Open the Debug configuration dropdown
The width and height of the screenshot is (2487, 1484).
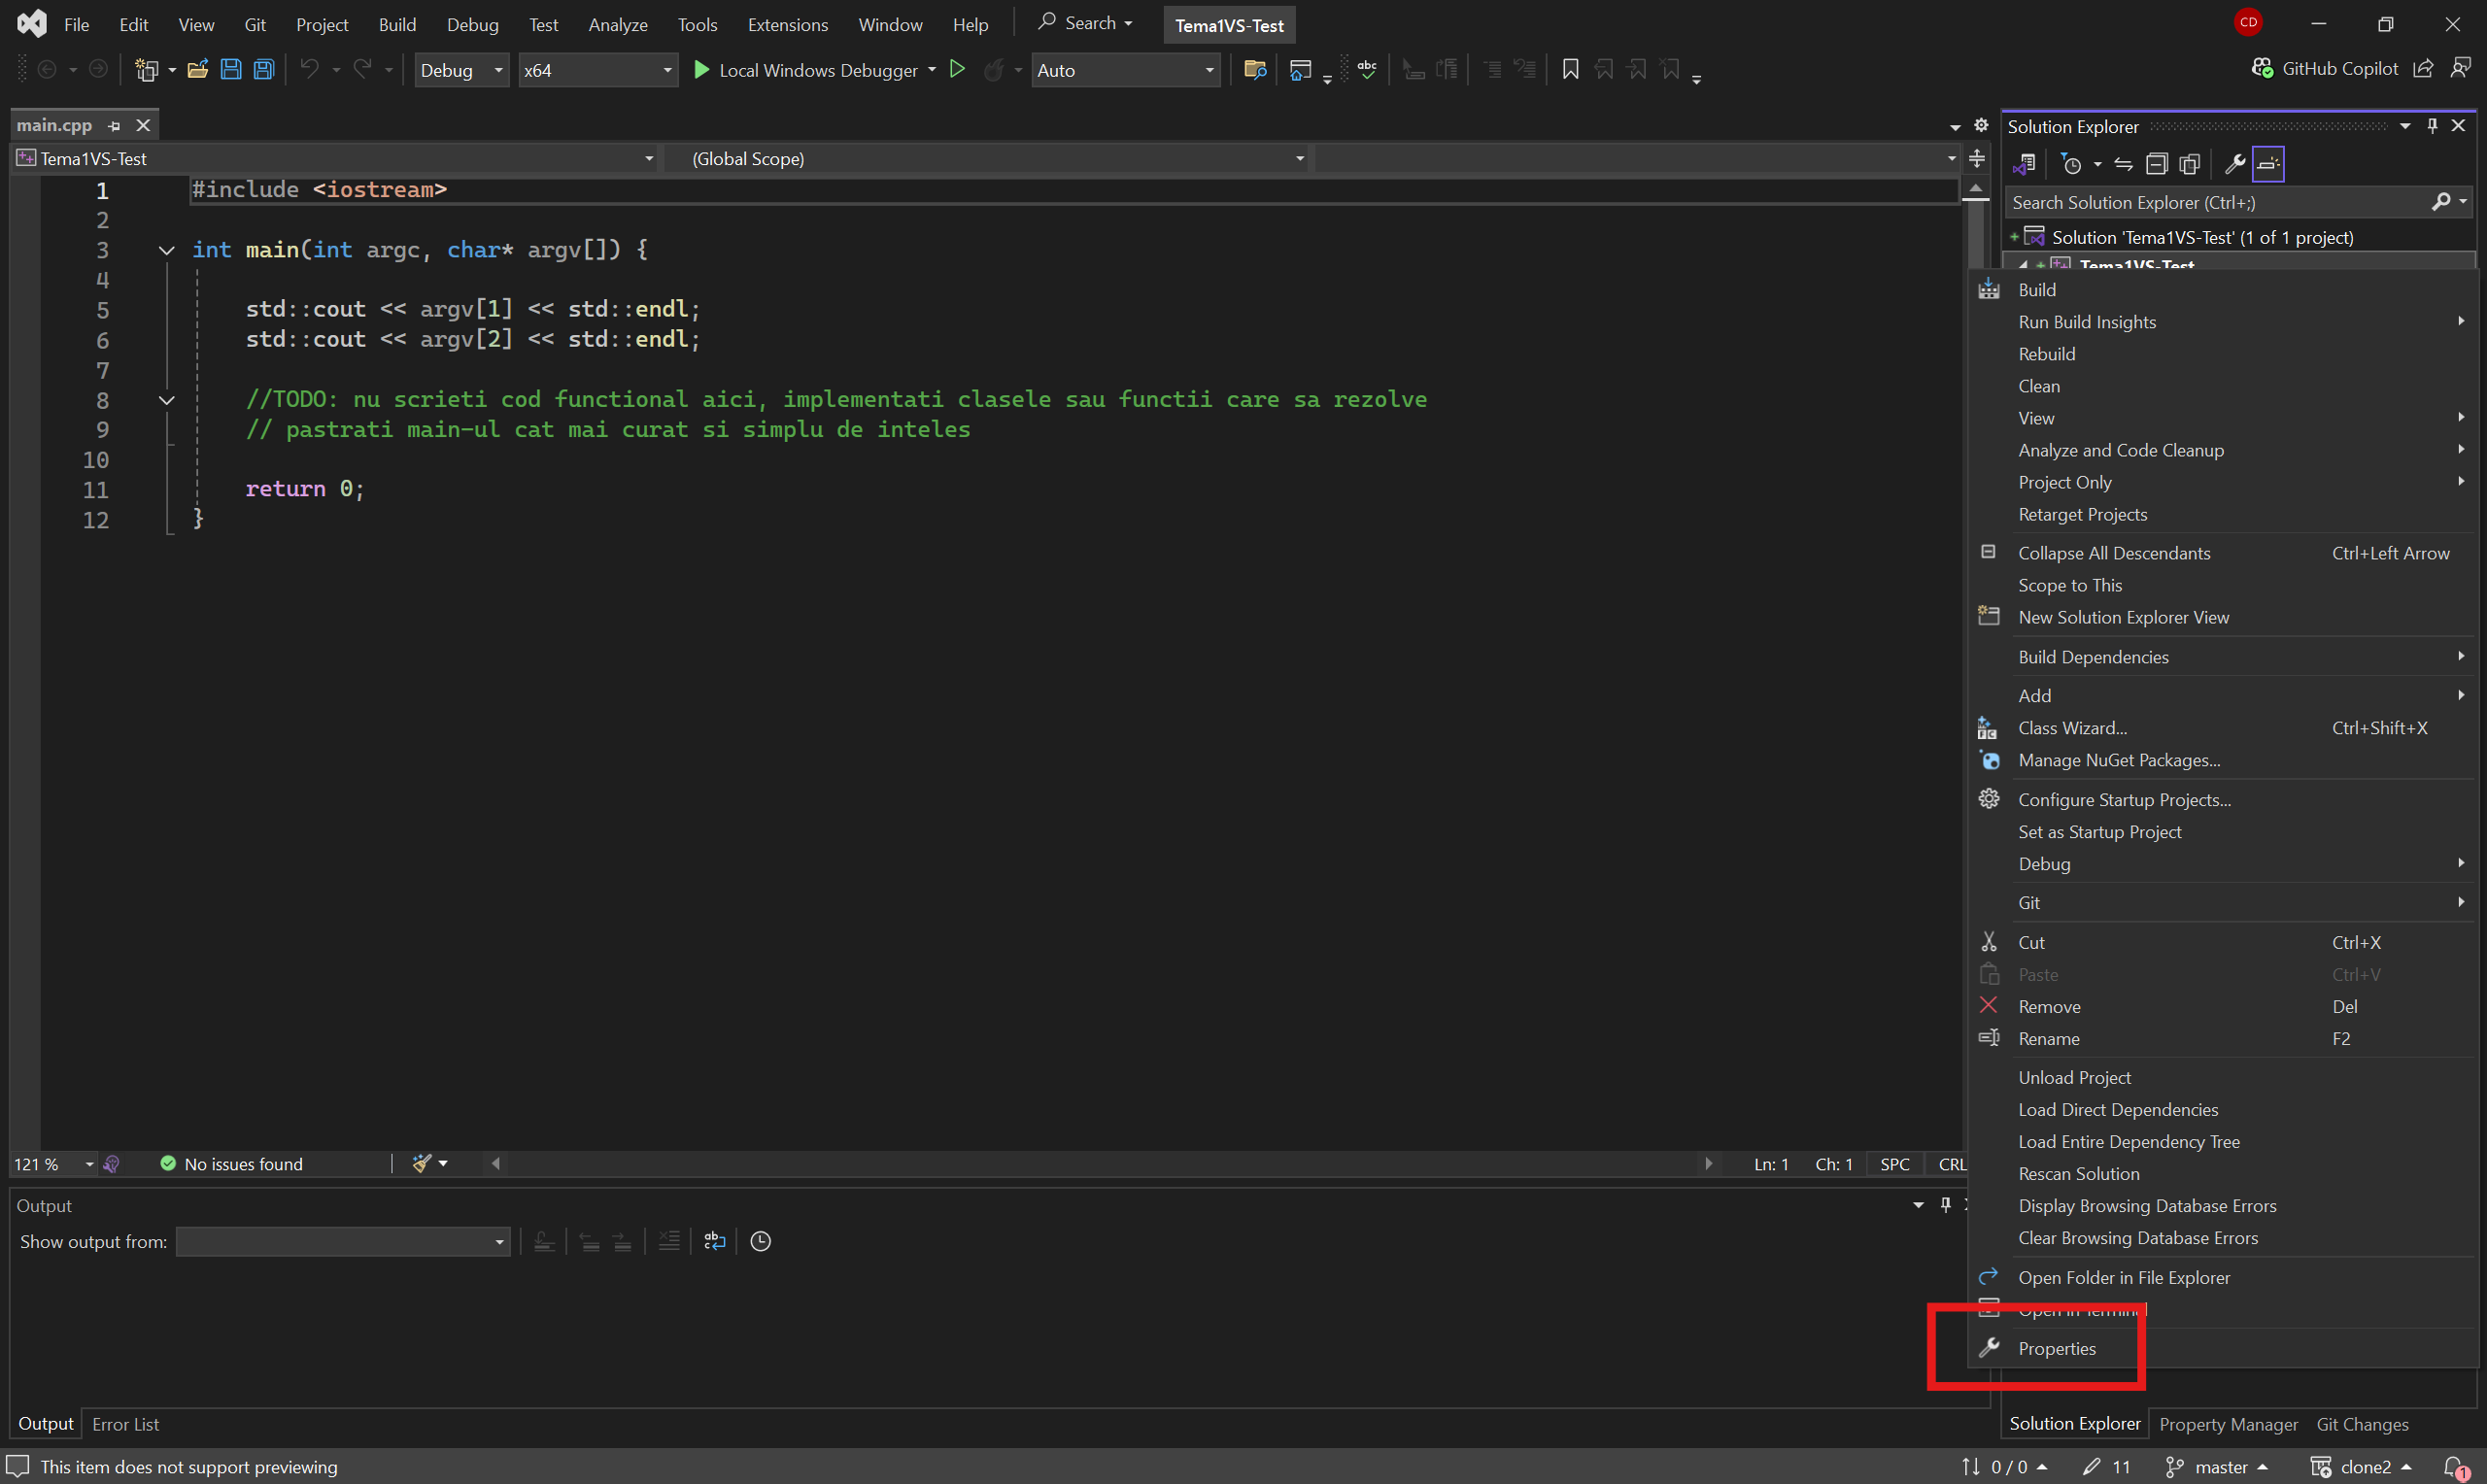(461, 70)
